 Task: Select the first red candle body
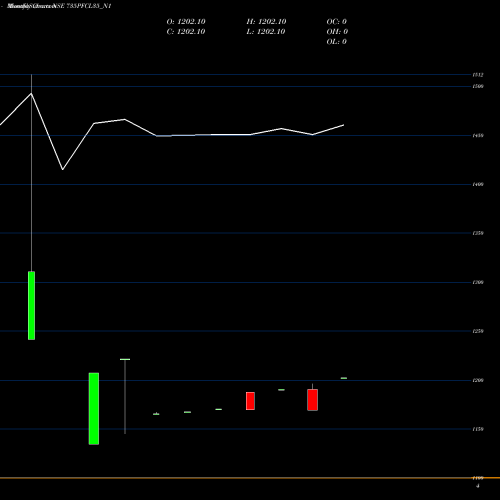(x=250, y=401)
